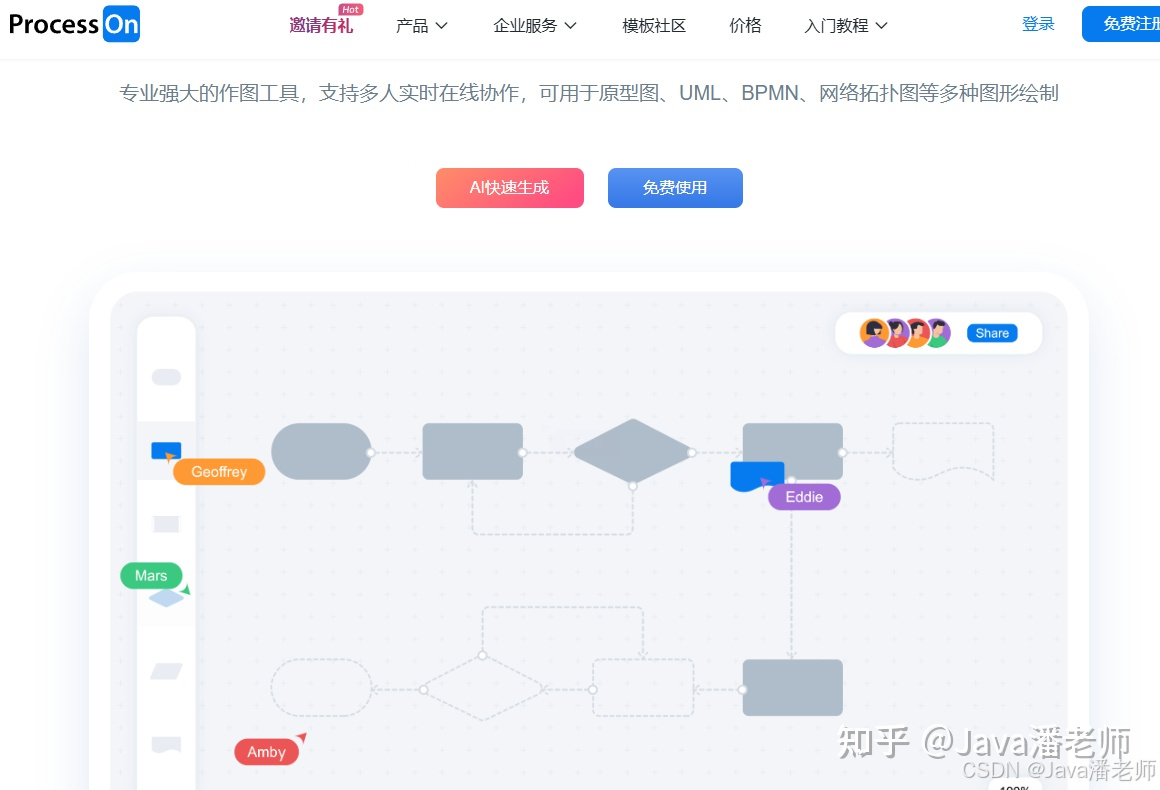Image resolution: width=1160 pixels, height=790 pixels.
Task: Select the gray diamond decision shape
Action: 633,452
